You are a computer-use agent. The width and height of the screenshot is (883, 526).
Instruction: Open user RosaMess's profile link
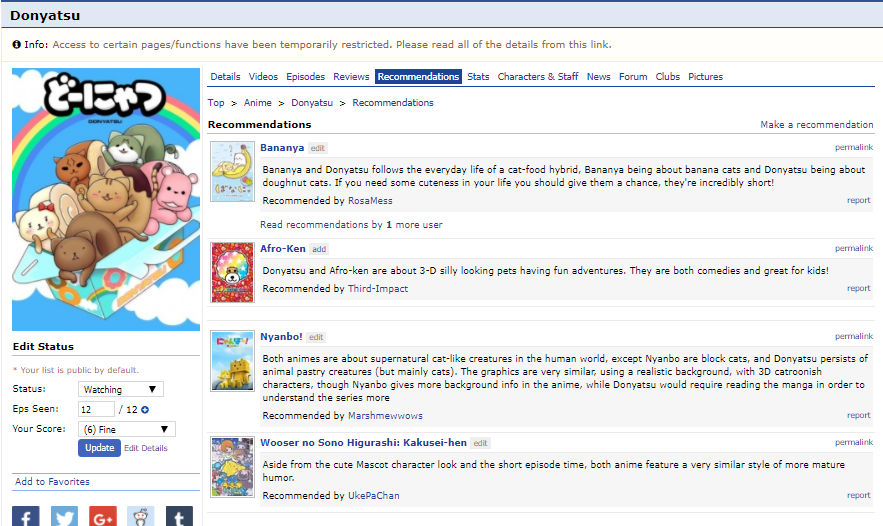tap(370, 201)
